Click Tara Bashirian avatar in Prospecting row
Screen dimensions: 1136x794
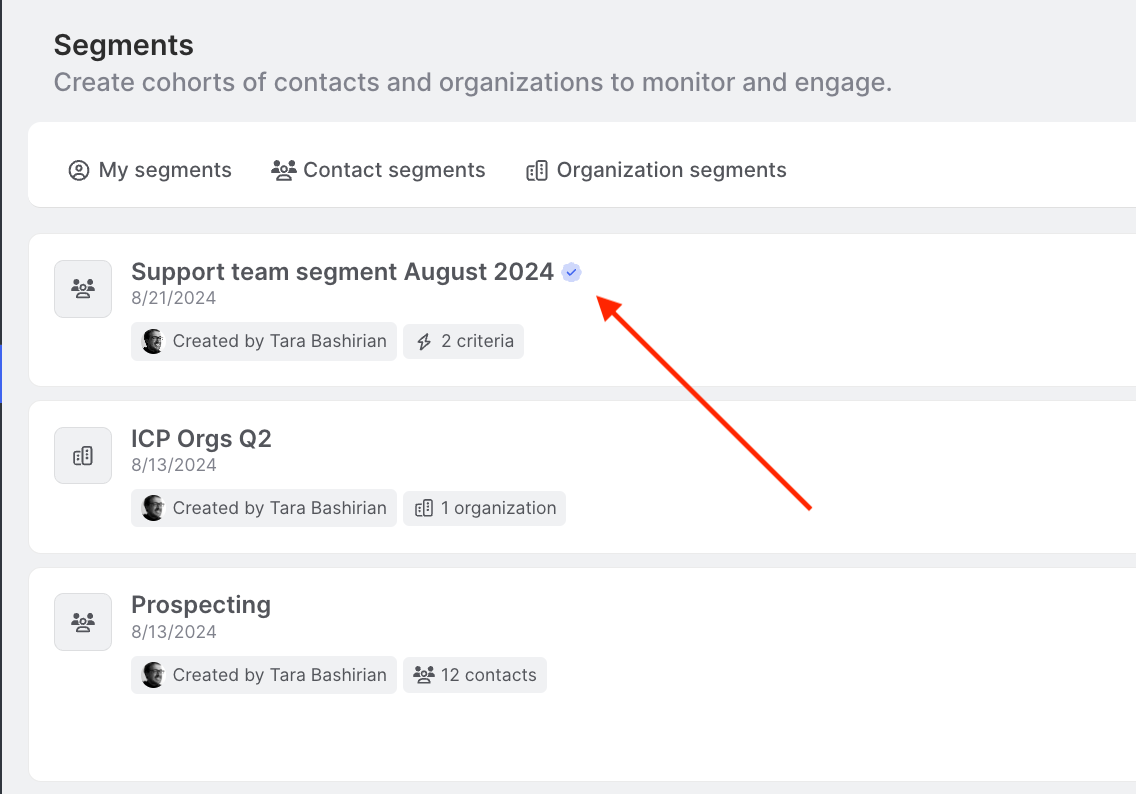pyautogui.click(x=153, y=675)
